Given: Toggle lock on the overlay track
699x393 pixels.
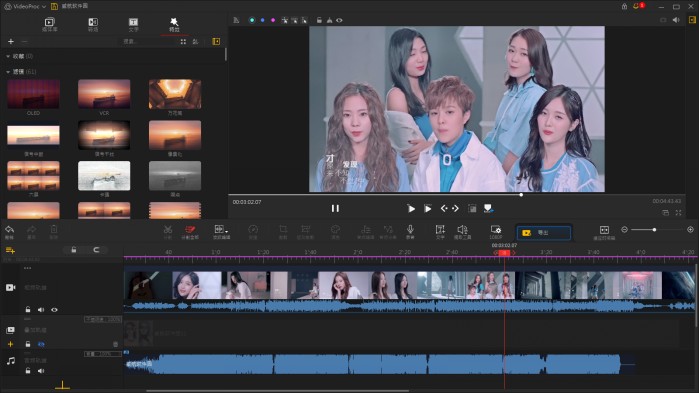Looking at the screenshot, I should point(28,344).
